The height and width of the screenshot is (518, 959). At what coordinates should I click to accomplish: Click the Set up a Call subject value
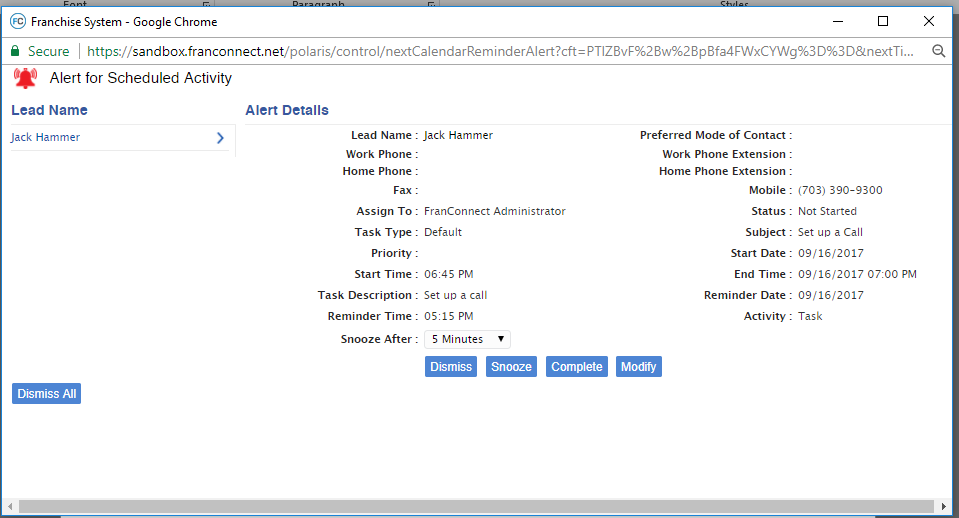(830, 232)
